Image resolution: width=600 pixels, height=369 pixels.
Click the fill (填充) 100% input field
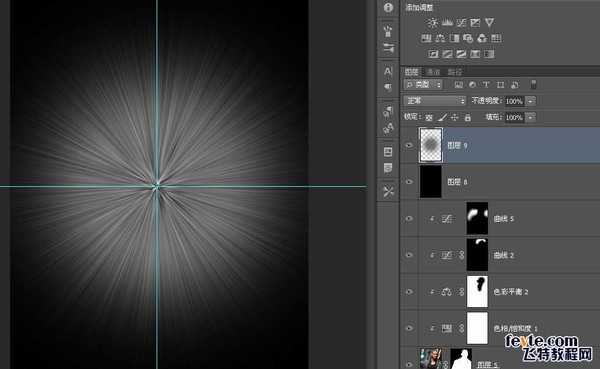[514, 117]
